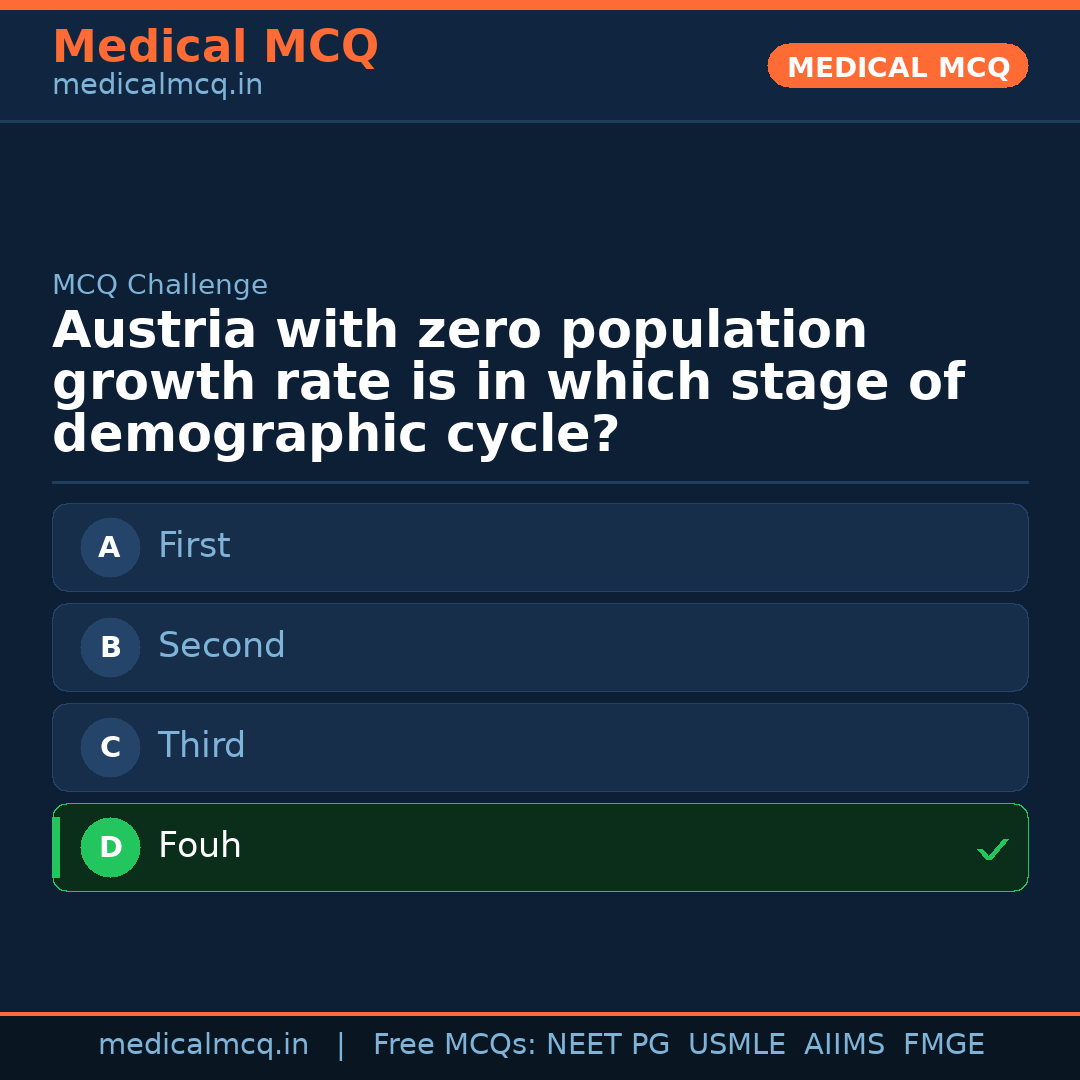1080x1080 pixels.
Task: Click the MCQ Challenge label
Action: click(160, 285)
